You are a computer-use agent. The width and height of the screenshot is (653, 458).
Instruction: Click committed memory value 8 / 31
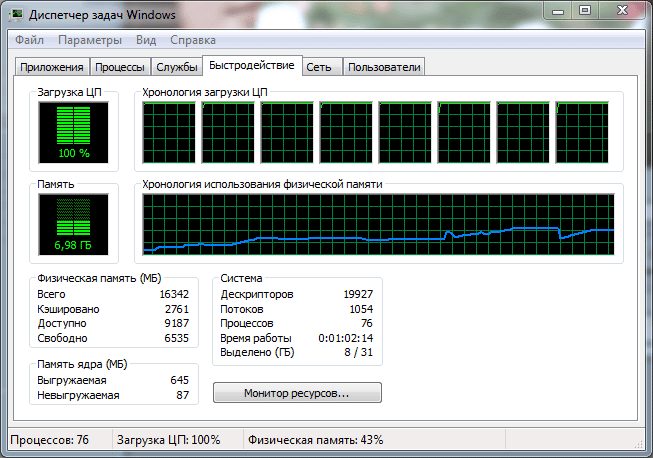click(x=358, y=352)
